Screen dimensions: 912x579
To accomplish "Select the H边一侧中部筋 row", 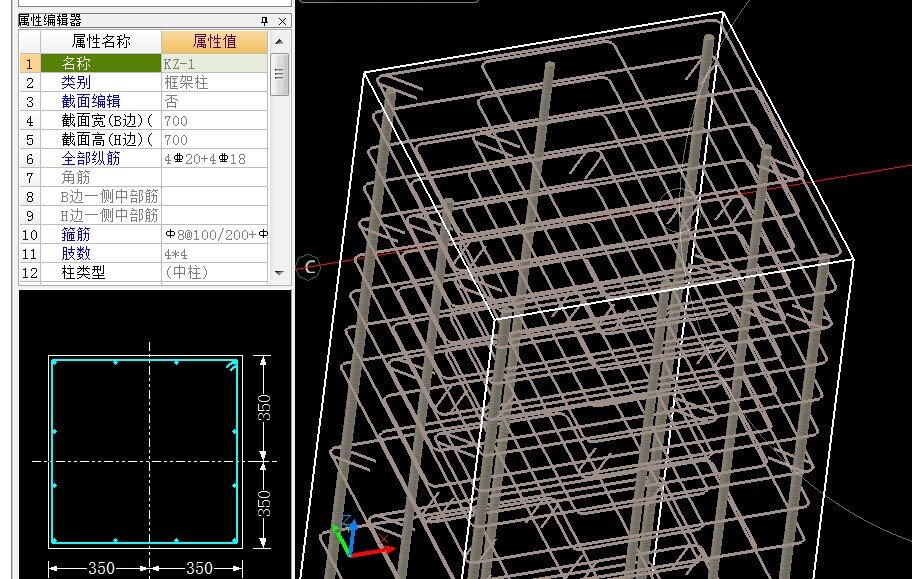I will [101, 215].
